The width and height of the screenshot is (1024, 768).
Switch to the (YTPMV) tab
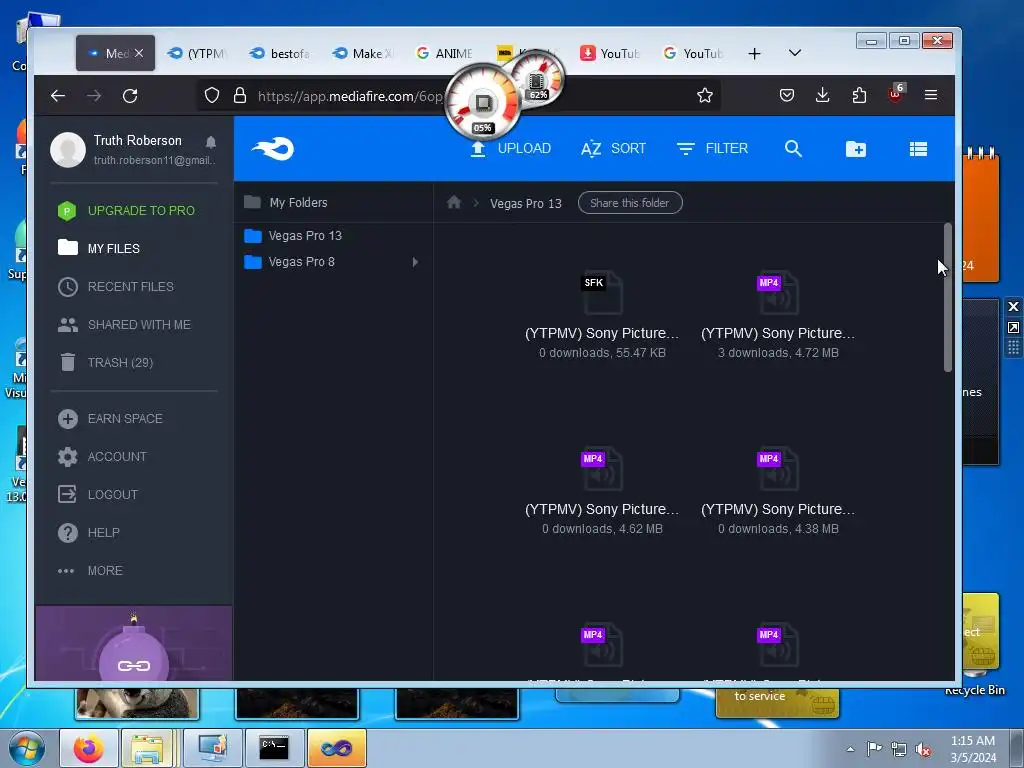tap(197, 54)
